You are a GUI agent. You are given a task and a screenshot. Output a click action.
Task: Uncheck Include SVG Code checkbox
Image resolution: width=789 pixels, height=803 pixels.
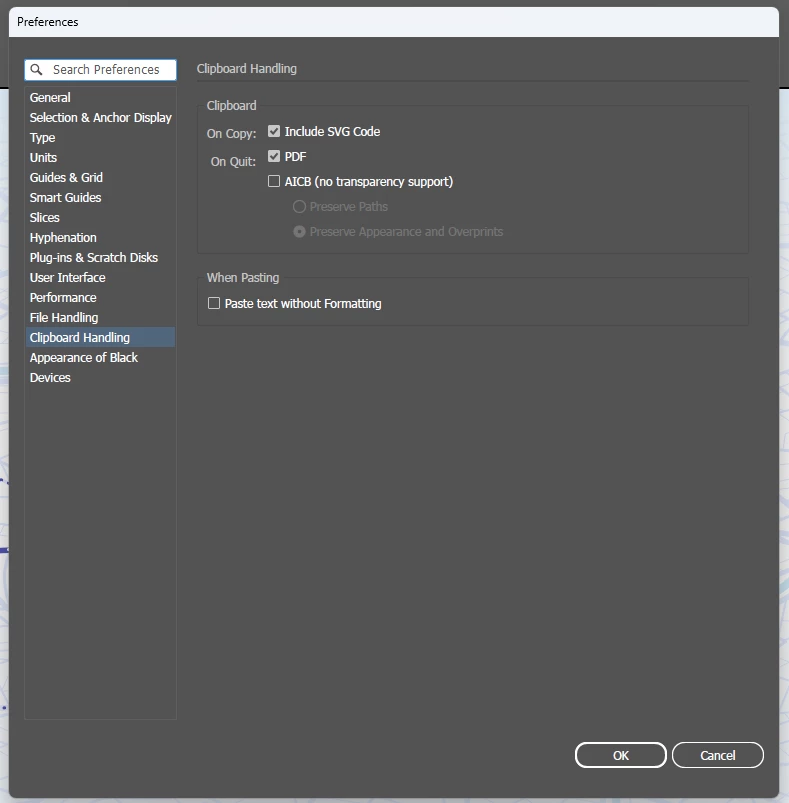(x=274, y=131)
